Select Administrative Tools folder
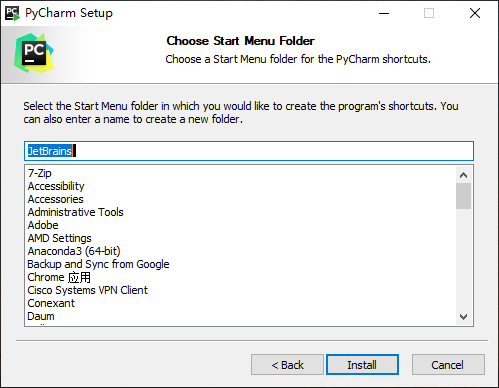This screenshot has width=499, height=388. click(75, 212)
